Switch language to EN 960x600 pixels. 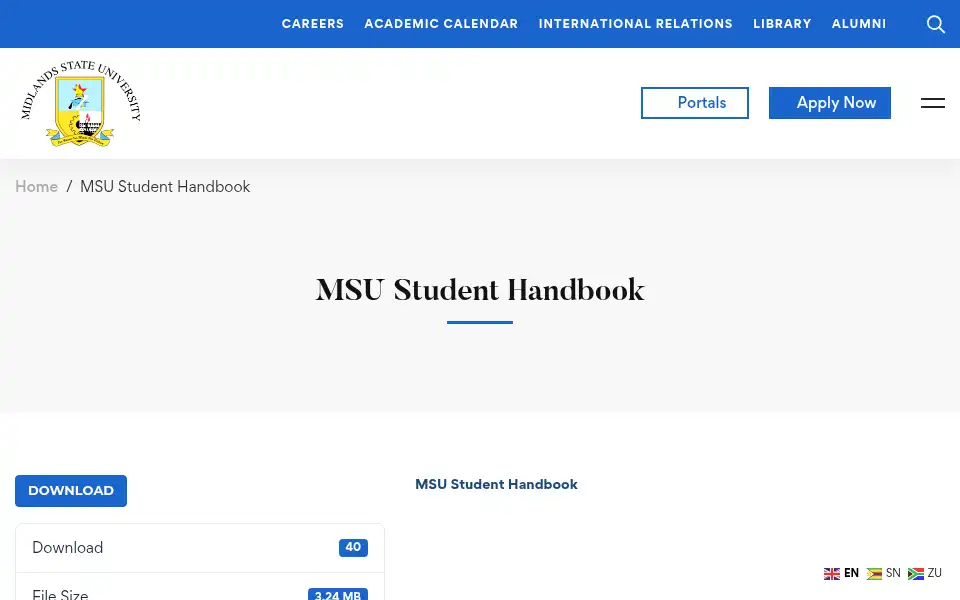pyautogui.click(x=851, y=574)
